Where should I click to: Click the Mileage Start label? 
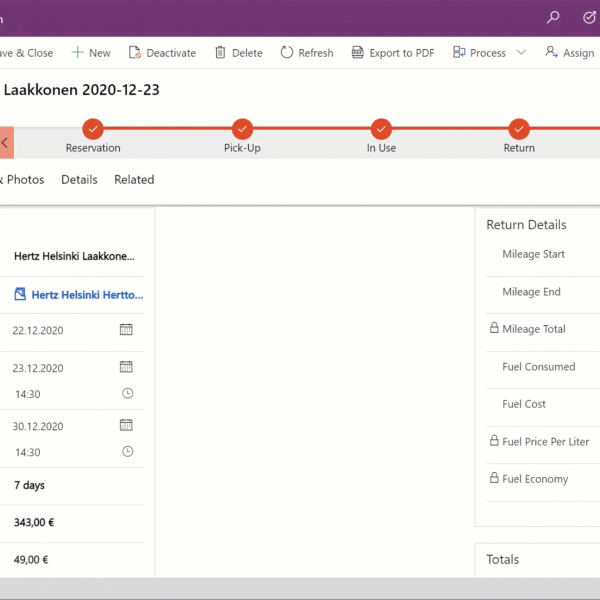tap(533, 254)
